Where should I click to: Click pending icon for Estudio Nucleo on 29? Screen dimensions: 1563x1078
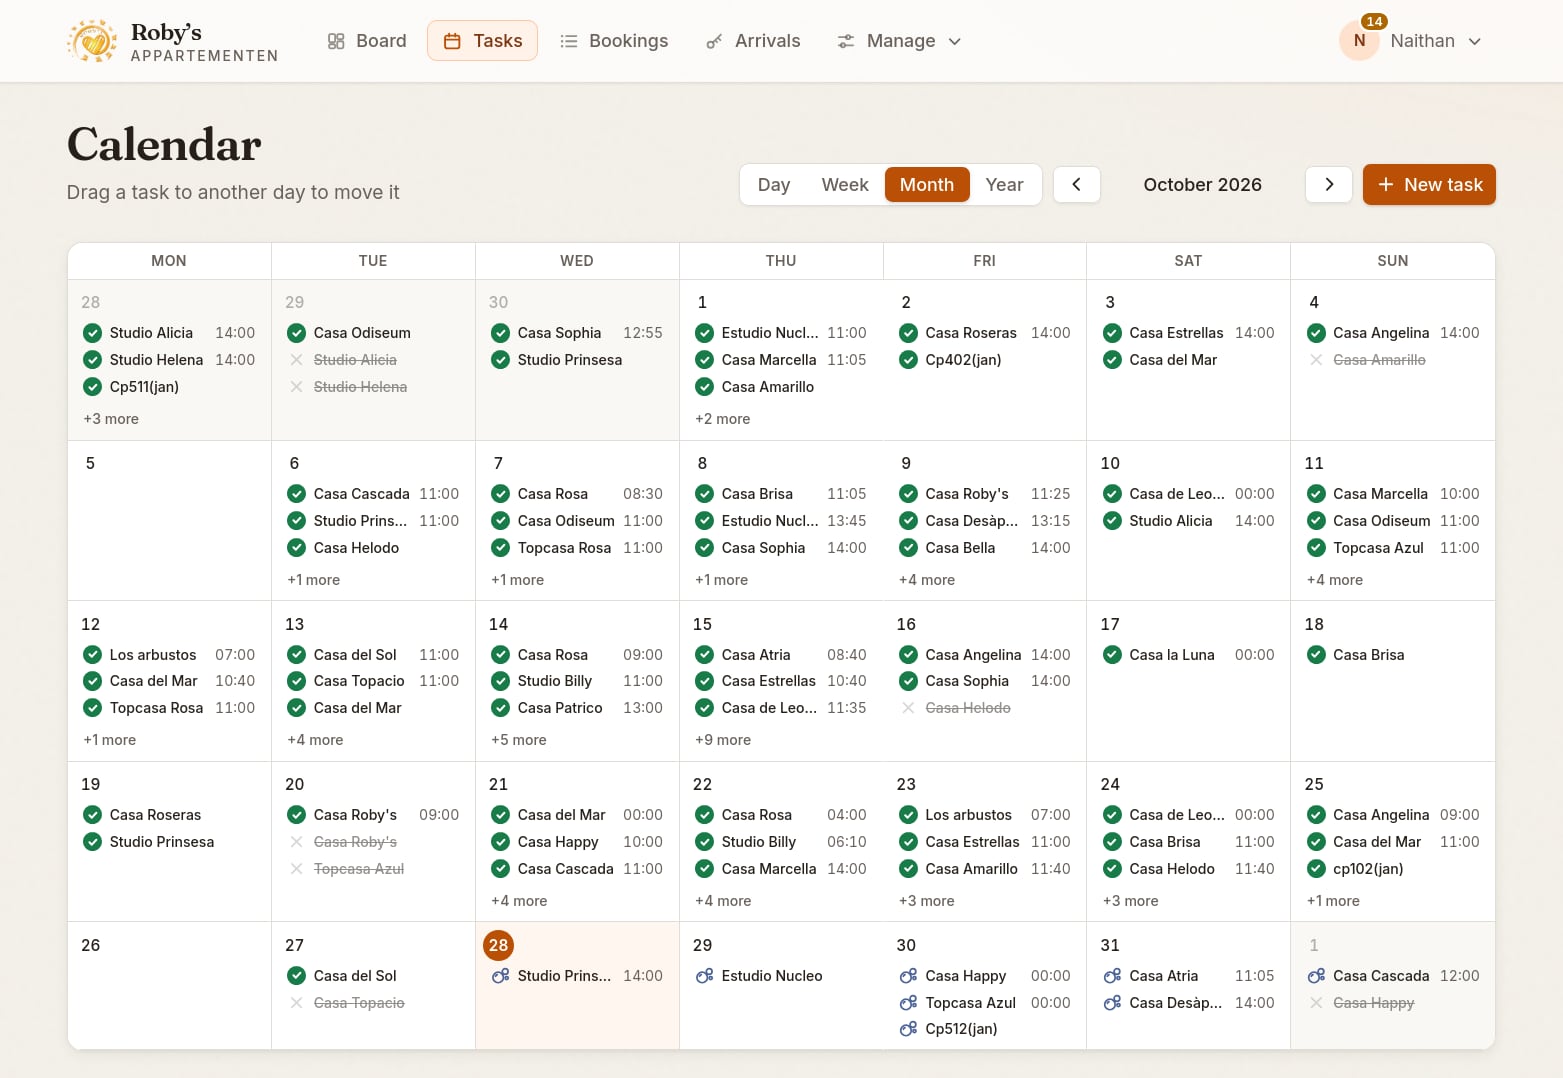(x=705, y=976)
